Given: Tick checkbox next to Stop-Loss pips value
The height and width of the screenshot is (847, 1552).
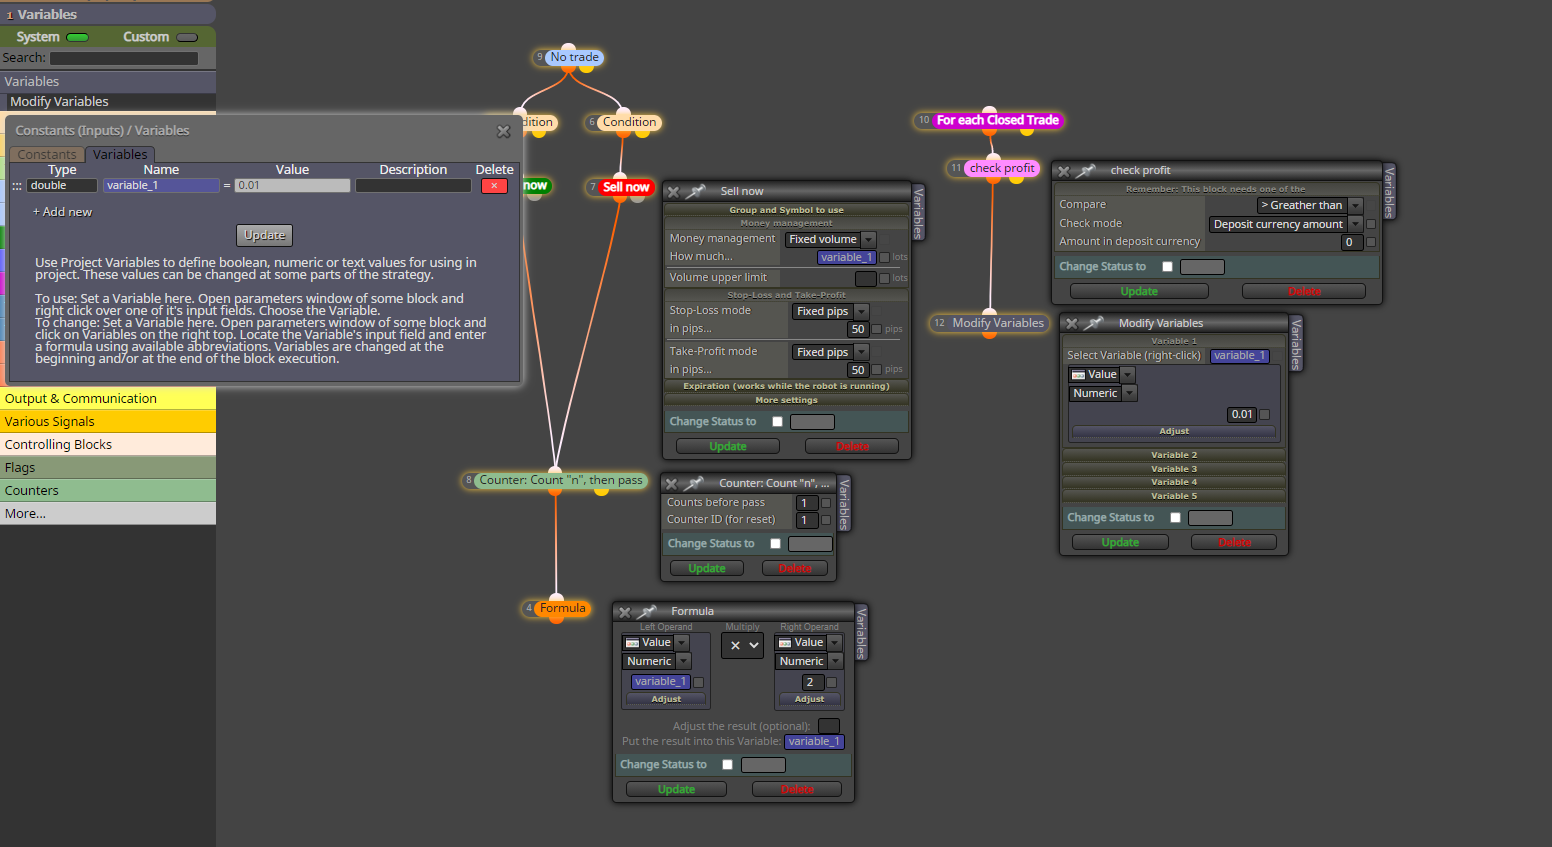Looking at the screenshot, I should 877,329.
